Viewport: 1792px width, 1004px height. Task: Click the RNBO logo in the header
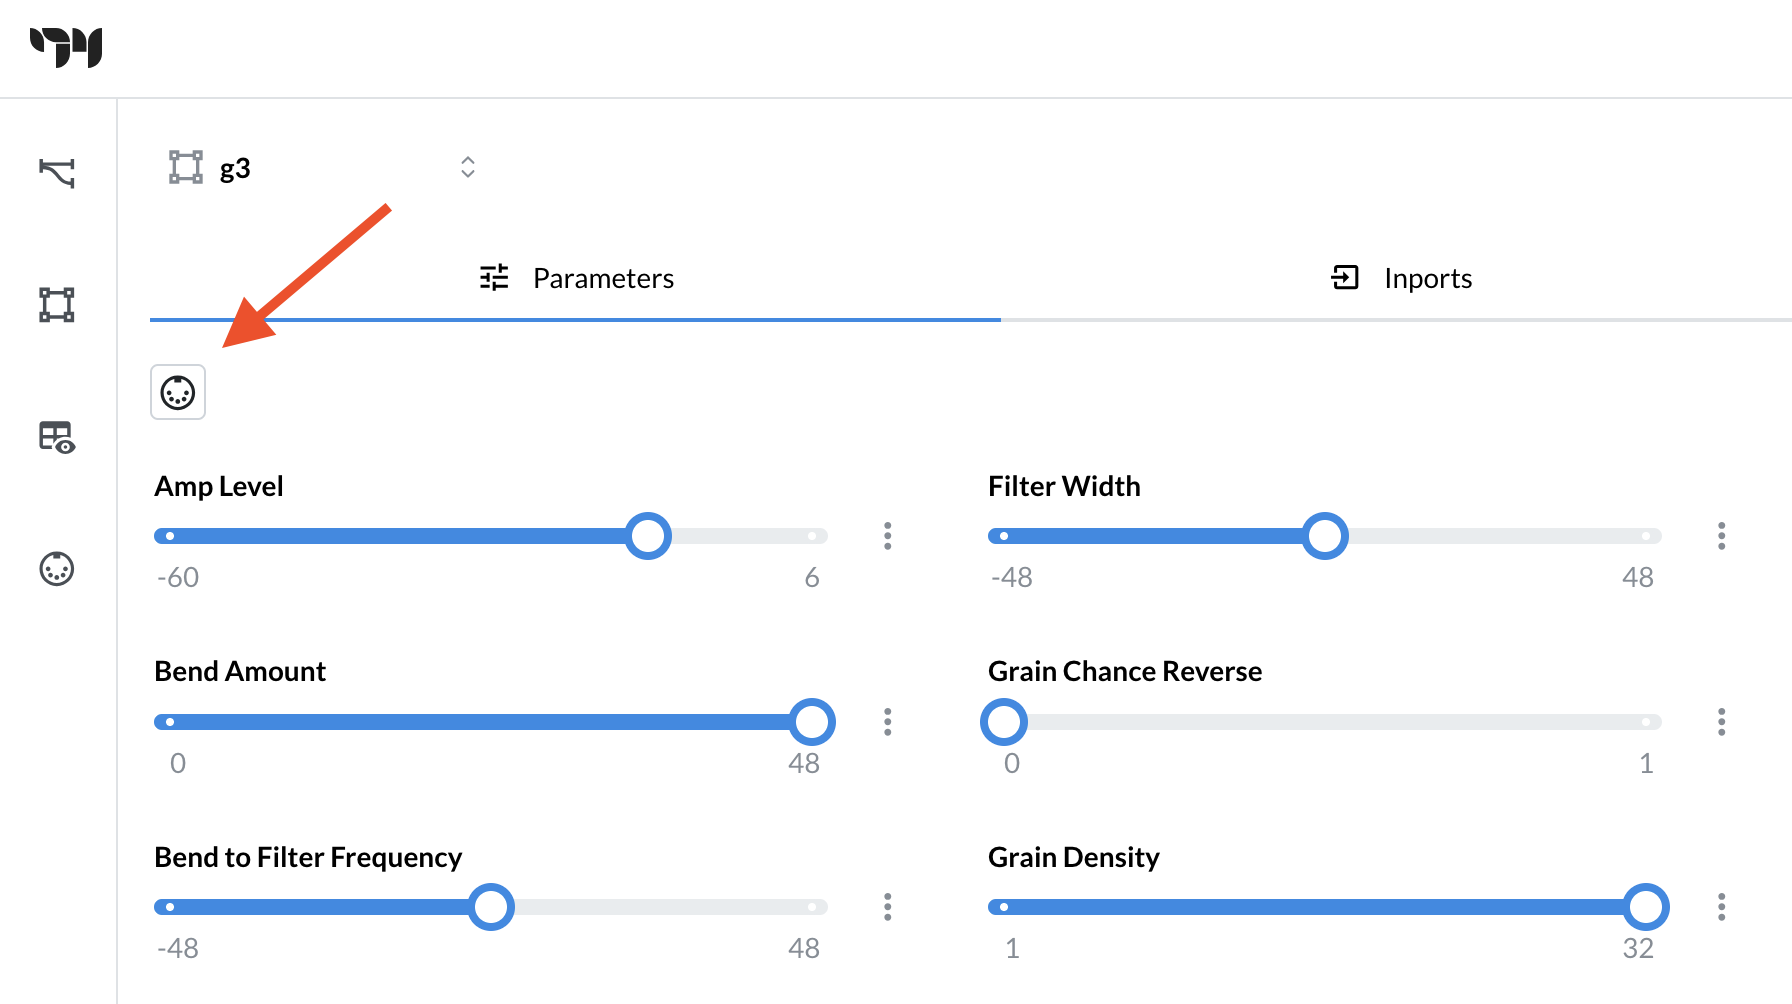(x=66, y=47)
